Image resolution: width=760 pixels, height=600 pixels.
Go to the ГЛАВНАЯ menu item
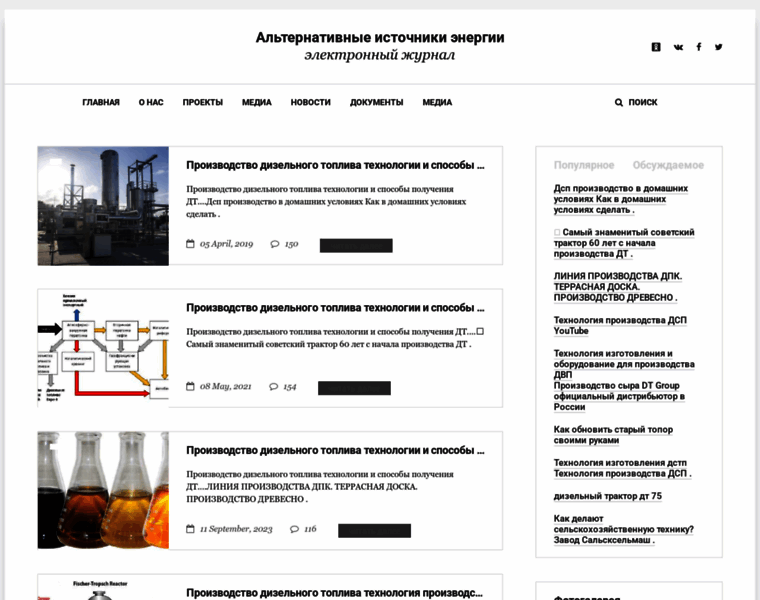101,102
